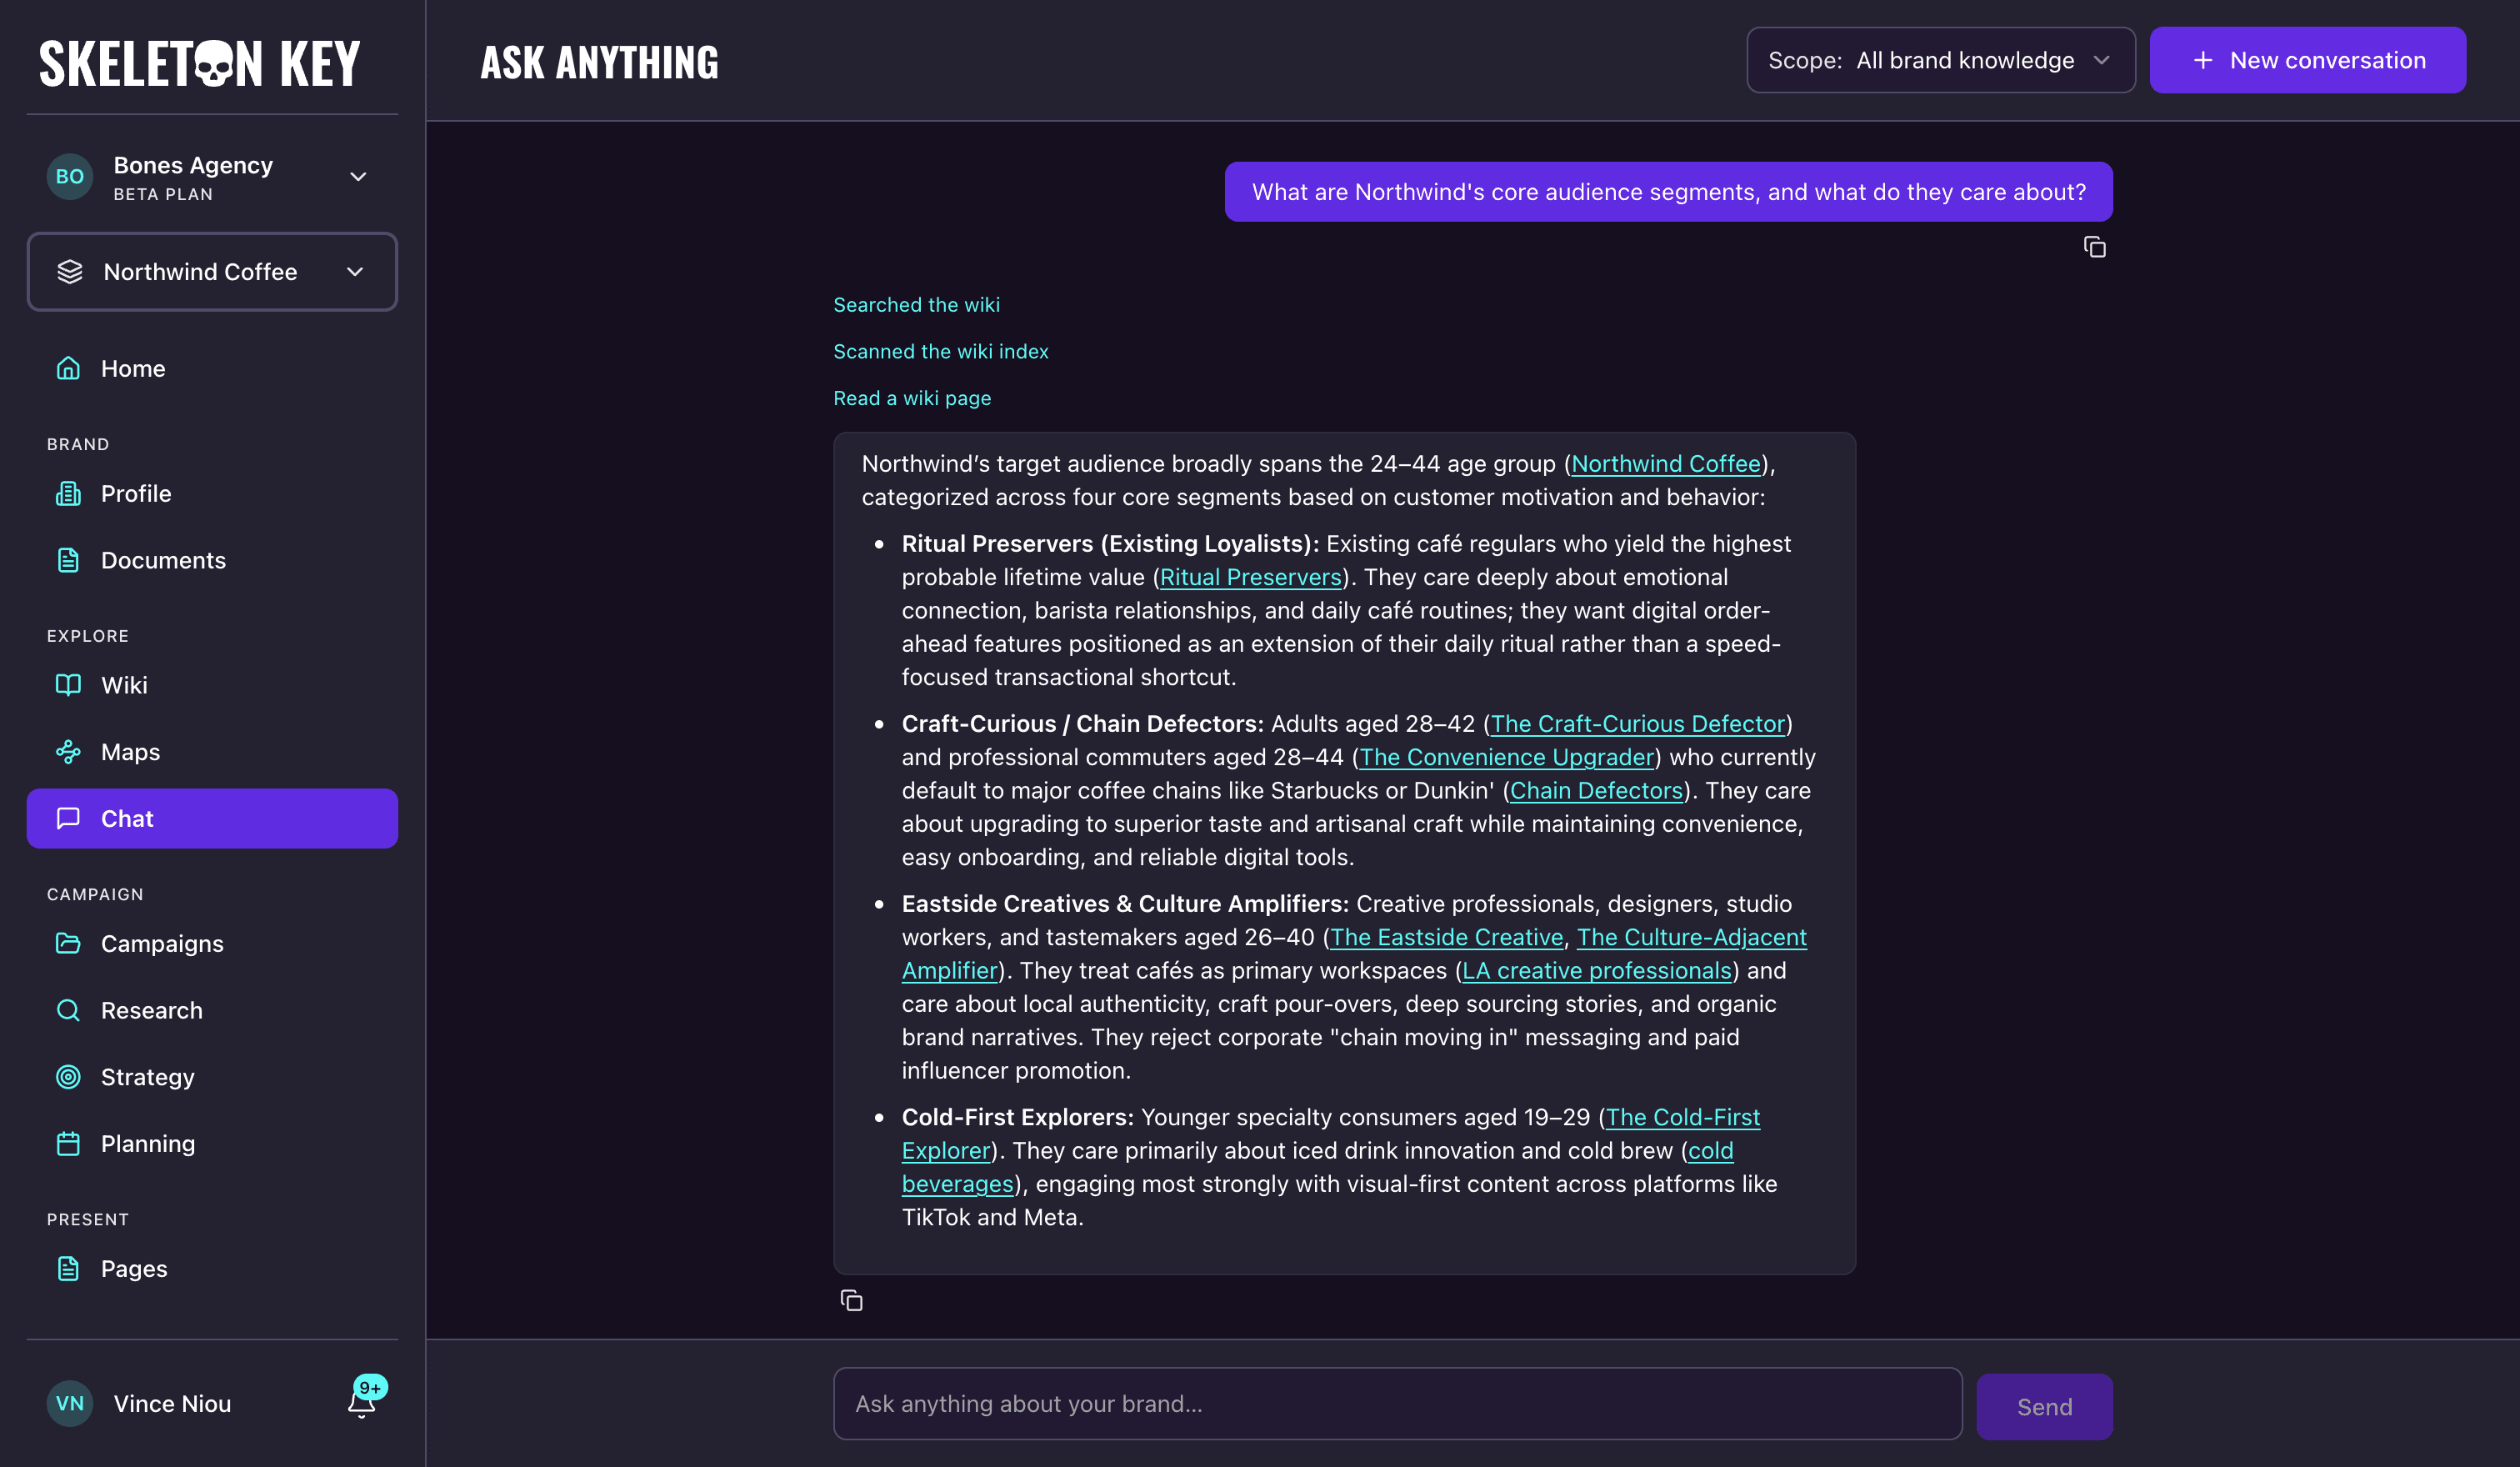The height and width of the screenshot is (1467, 2520).
Task: Click the BO agency avatar
Action: tap(70, 177)
